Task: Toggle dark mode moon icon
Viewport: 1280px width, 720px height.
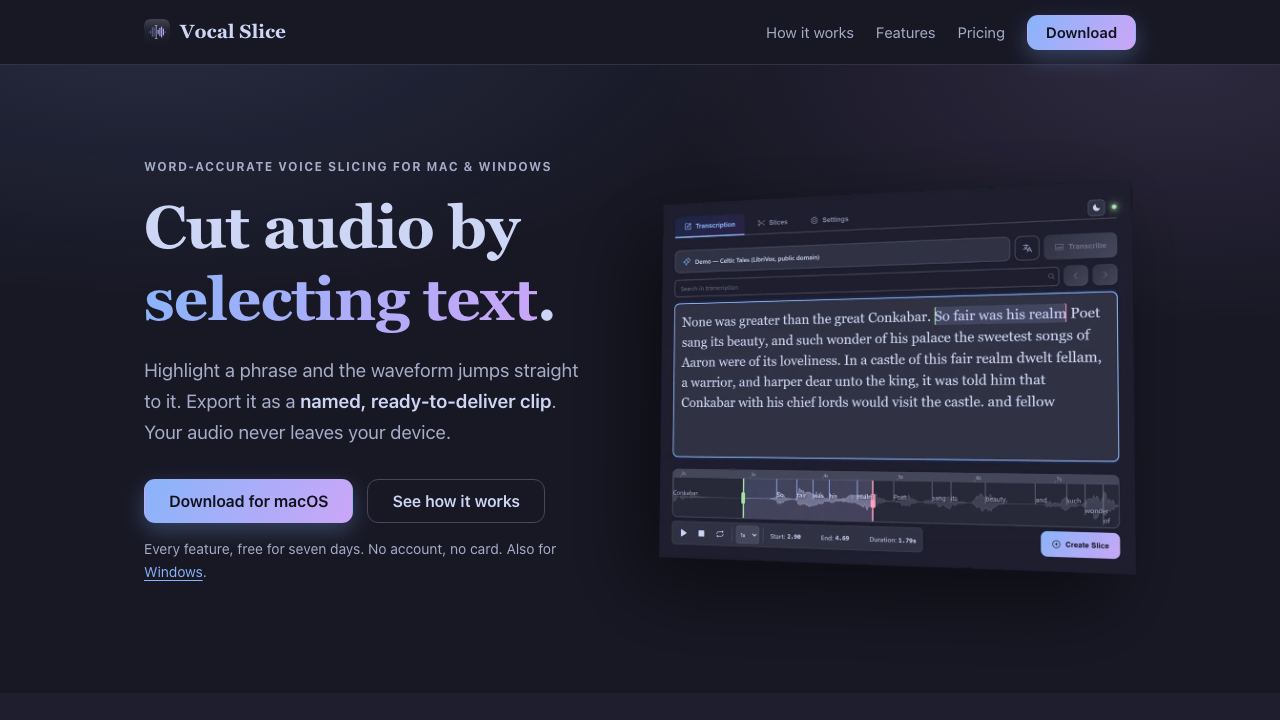Action: [x=1096, y=208]
